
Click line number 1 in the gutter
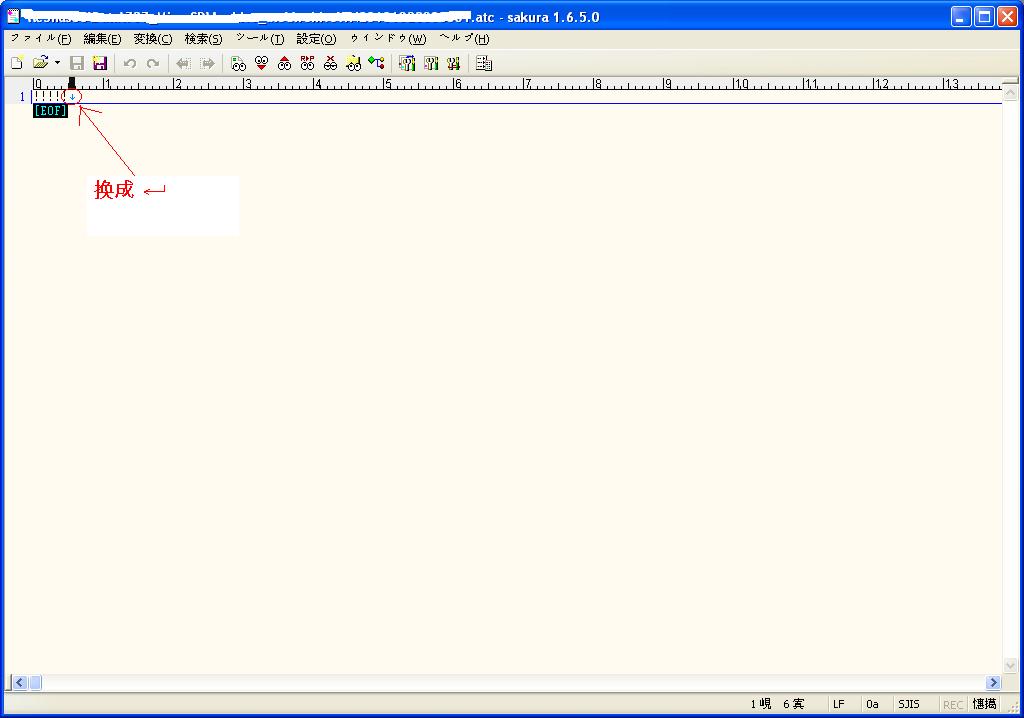coord(22,97)
